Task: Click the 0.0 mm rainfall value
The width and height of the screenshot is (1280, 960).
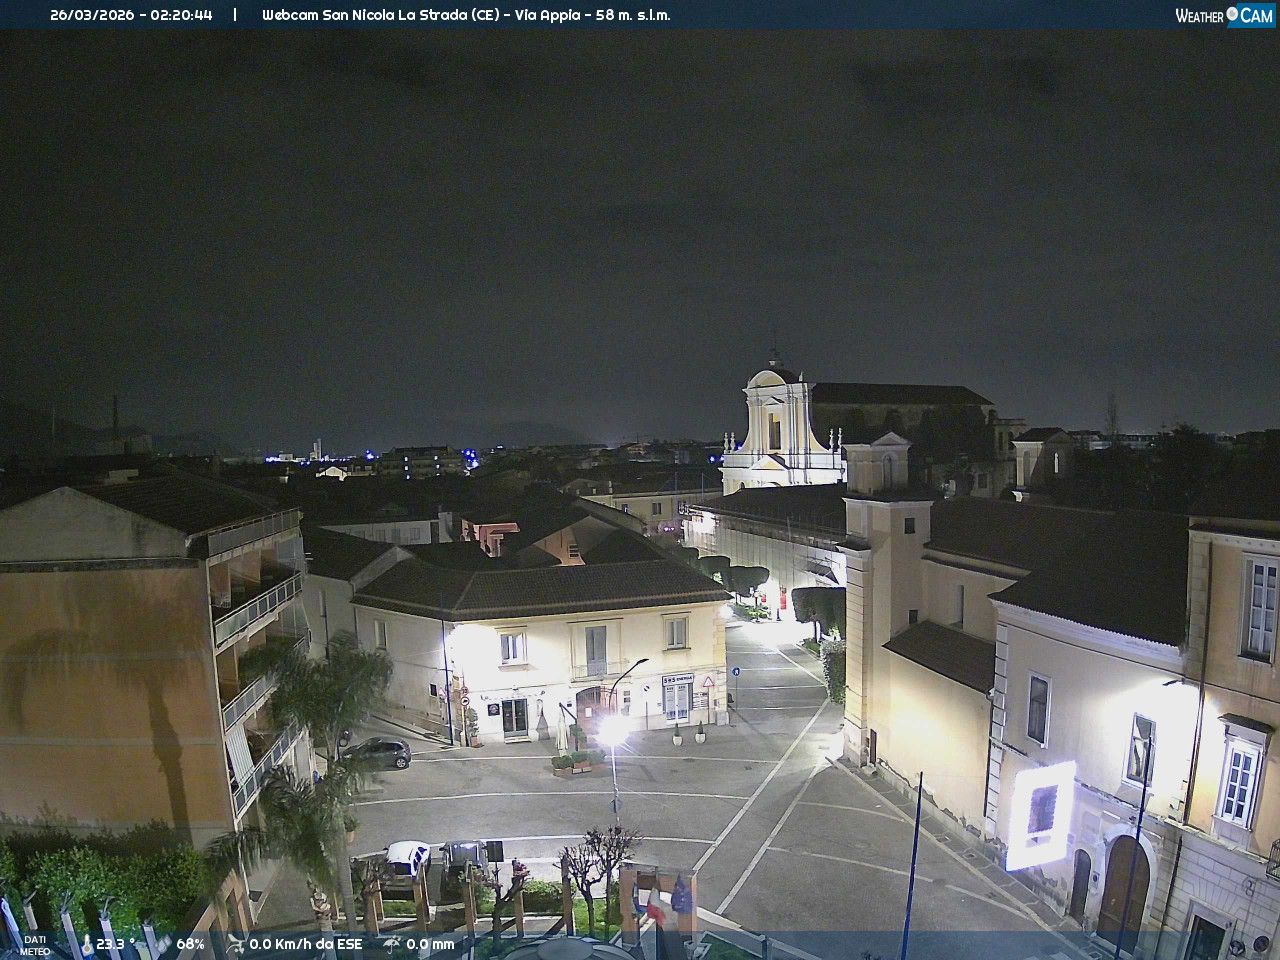Action: point(430,944)
